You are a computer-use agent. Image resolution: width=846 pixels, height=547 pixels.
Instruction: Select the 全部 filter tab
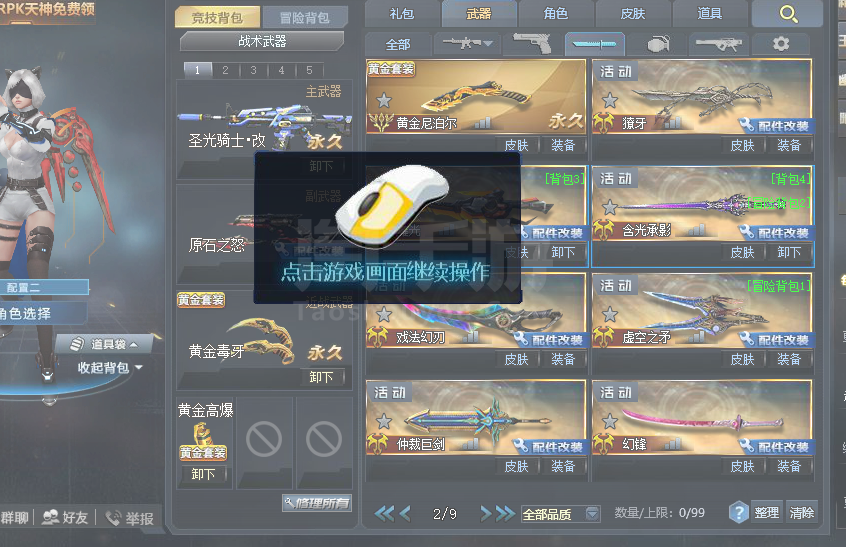coord(398,44)
